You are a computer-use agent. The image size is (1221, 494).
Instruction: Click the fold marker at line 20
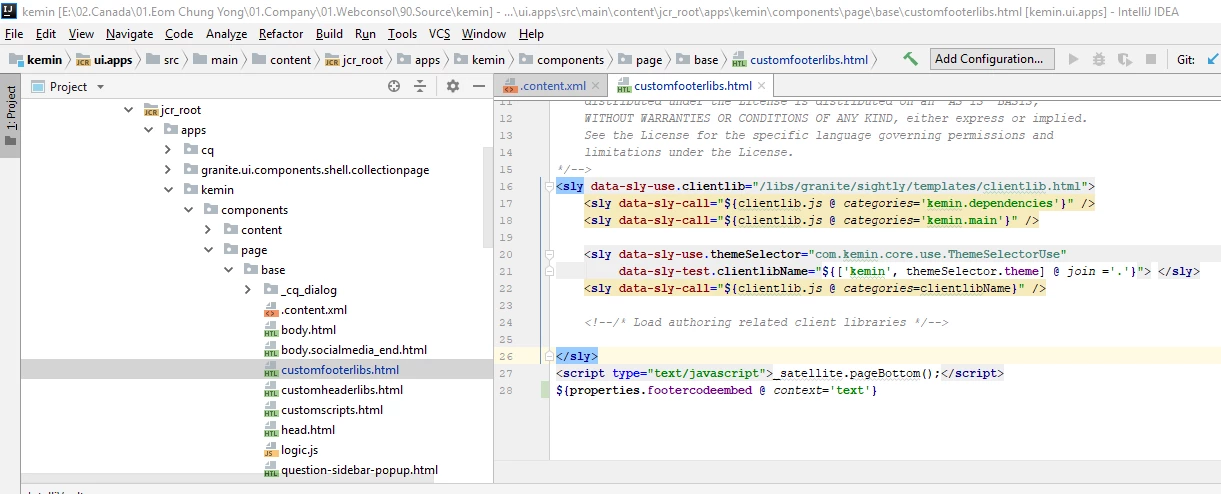549,255
